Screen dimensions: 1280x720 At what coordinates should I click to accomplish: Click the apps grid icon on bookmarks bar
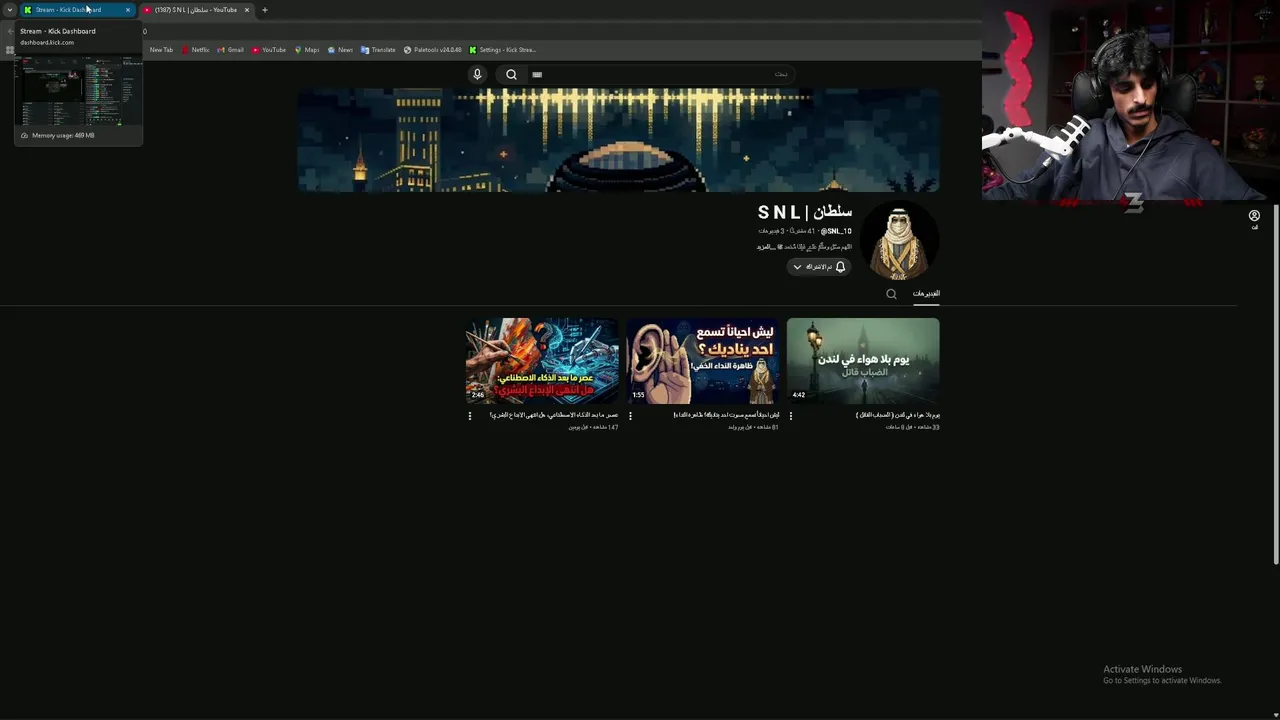click(x=10, y=50)
